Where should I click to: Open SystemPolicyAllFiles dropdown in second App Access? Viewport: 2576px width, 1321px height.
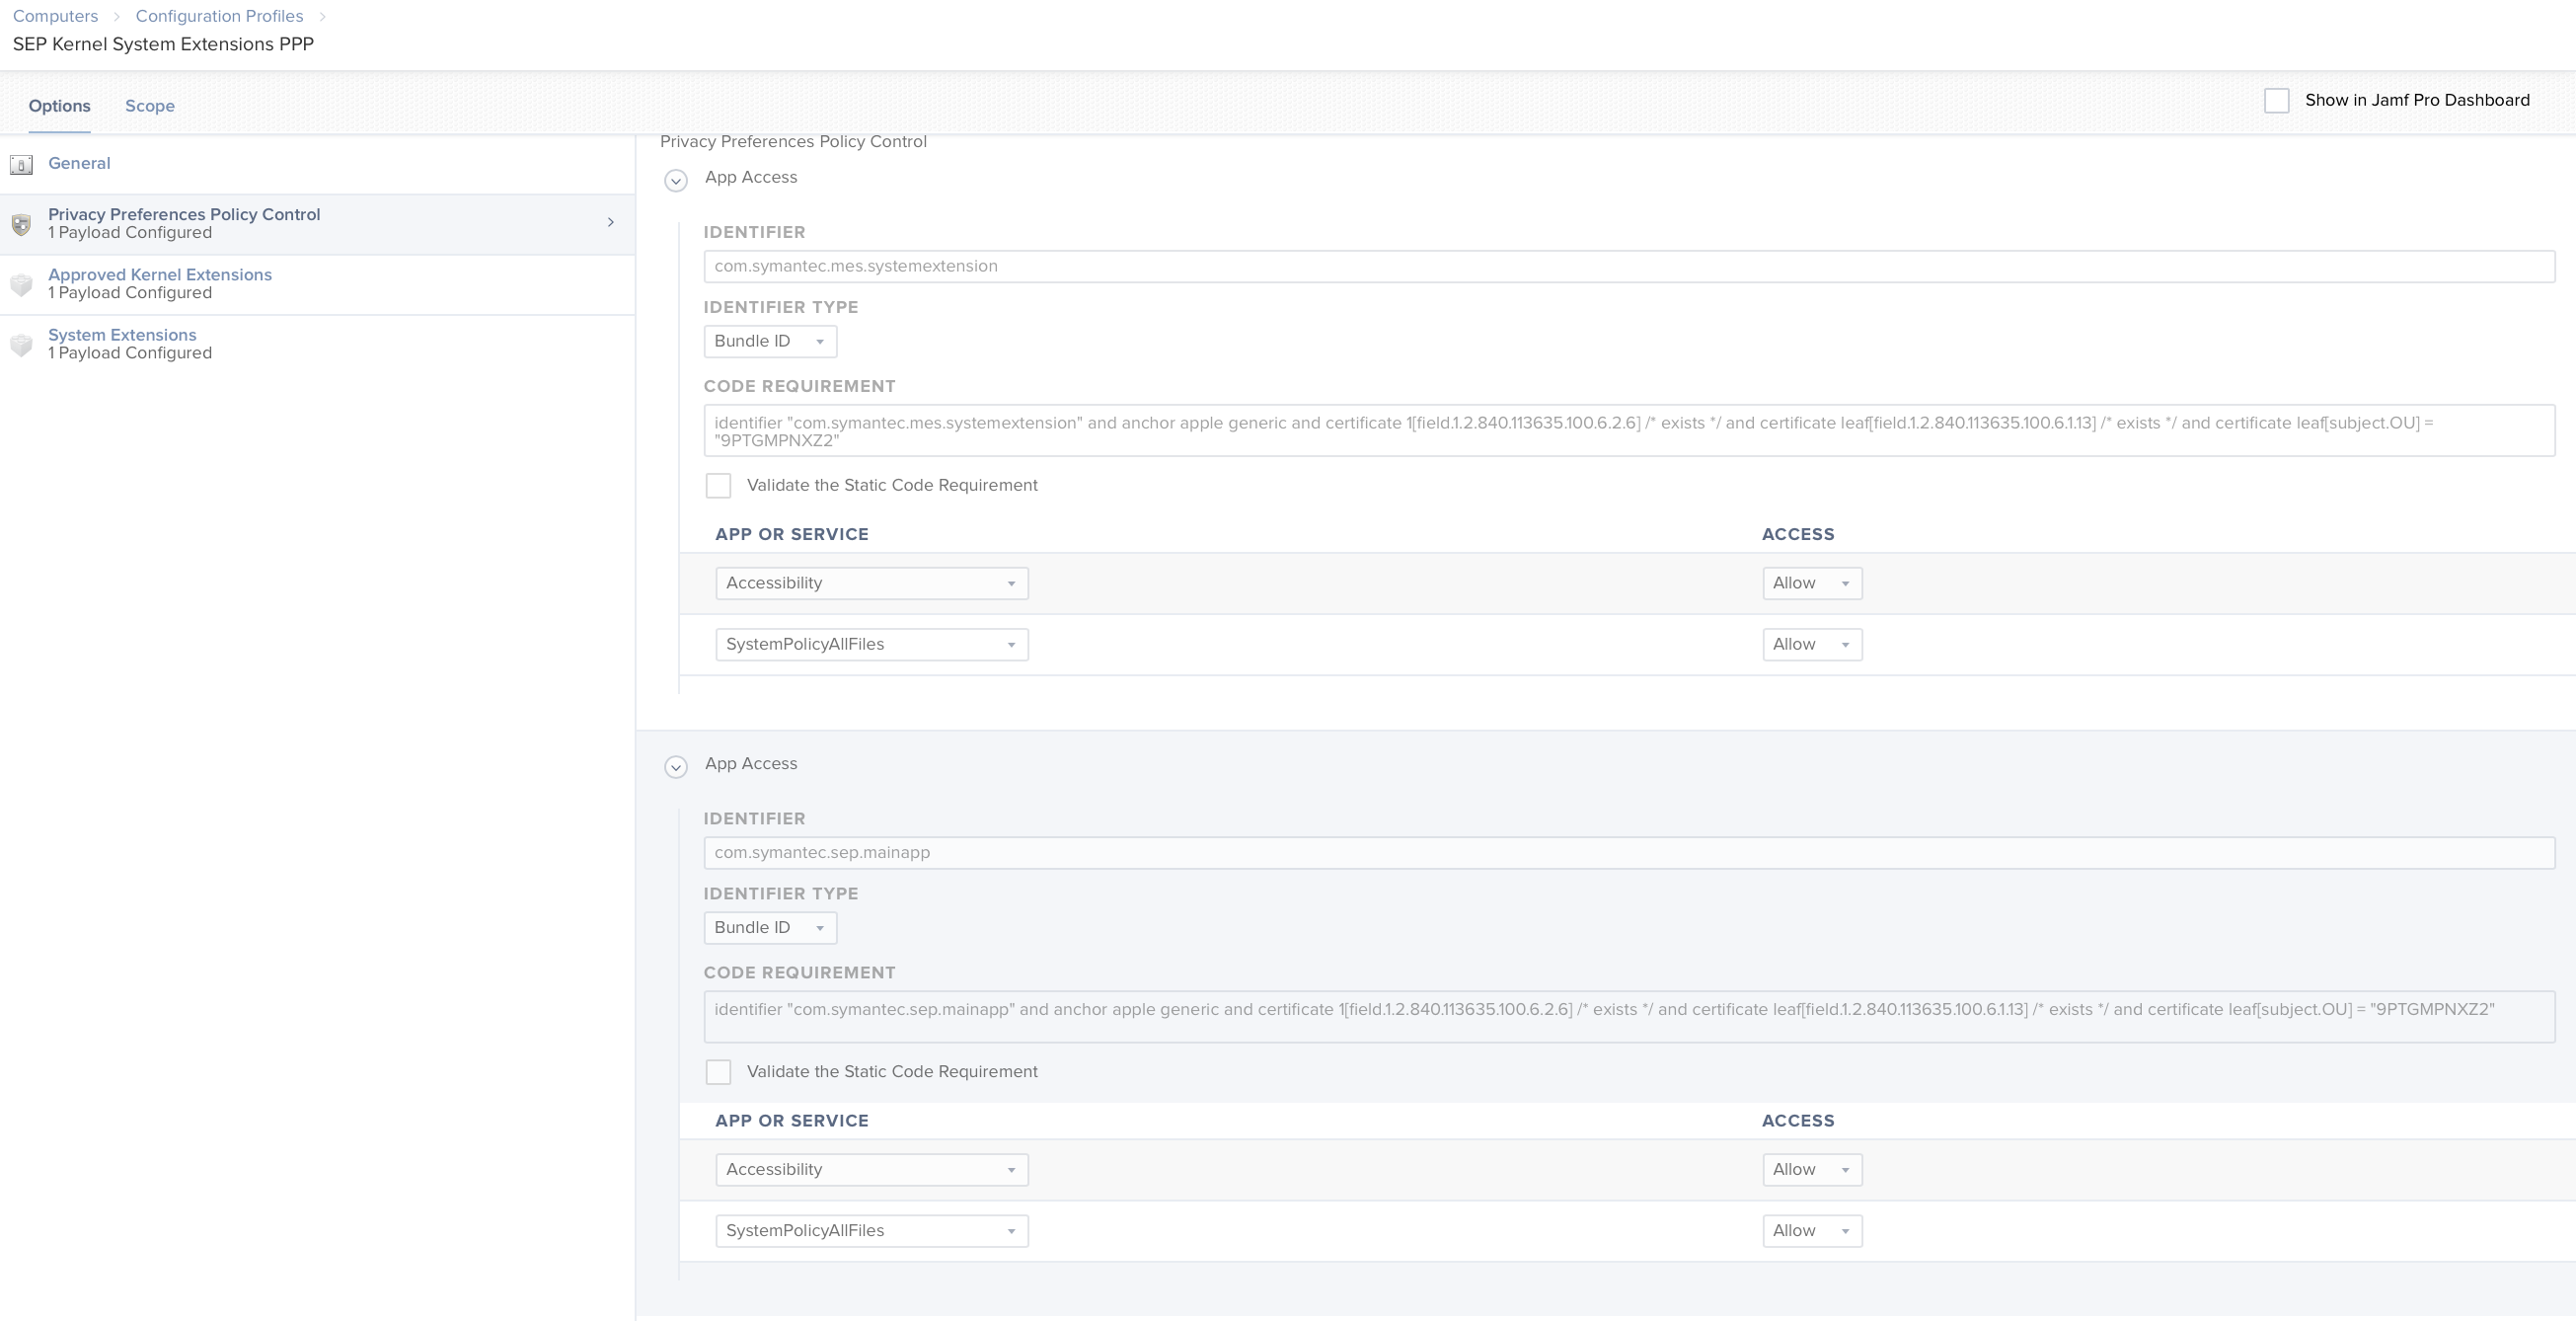tap(872, 1231)
